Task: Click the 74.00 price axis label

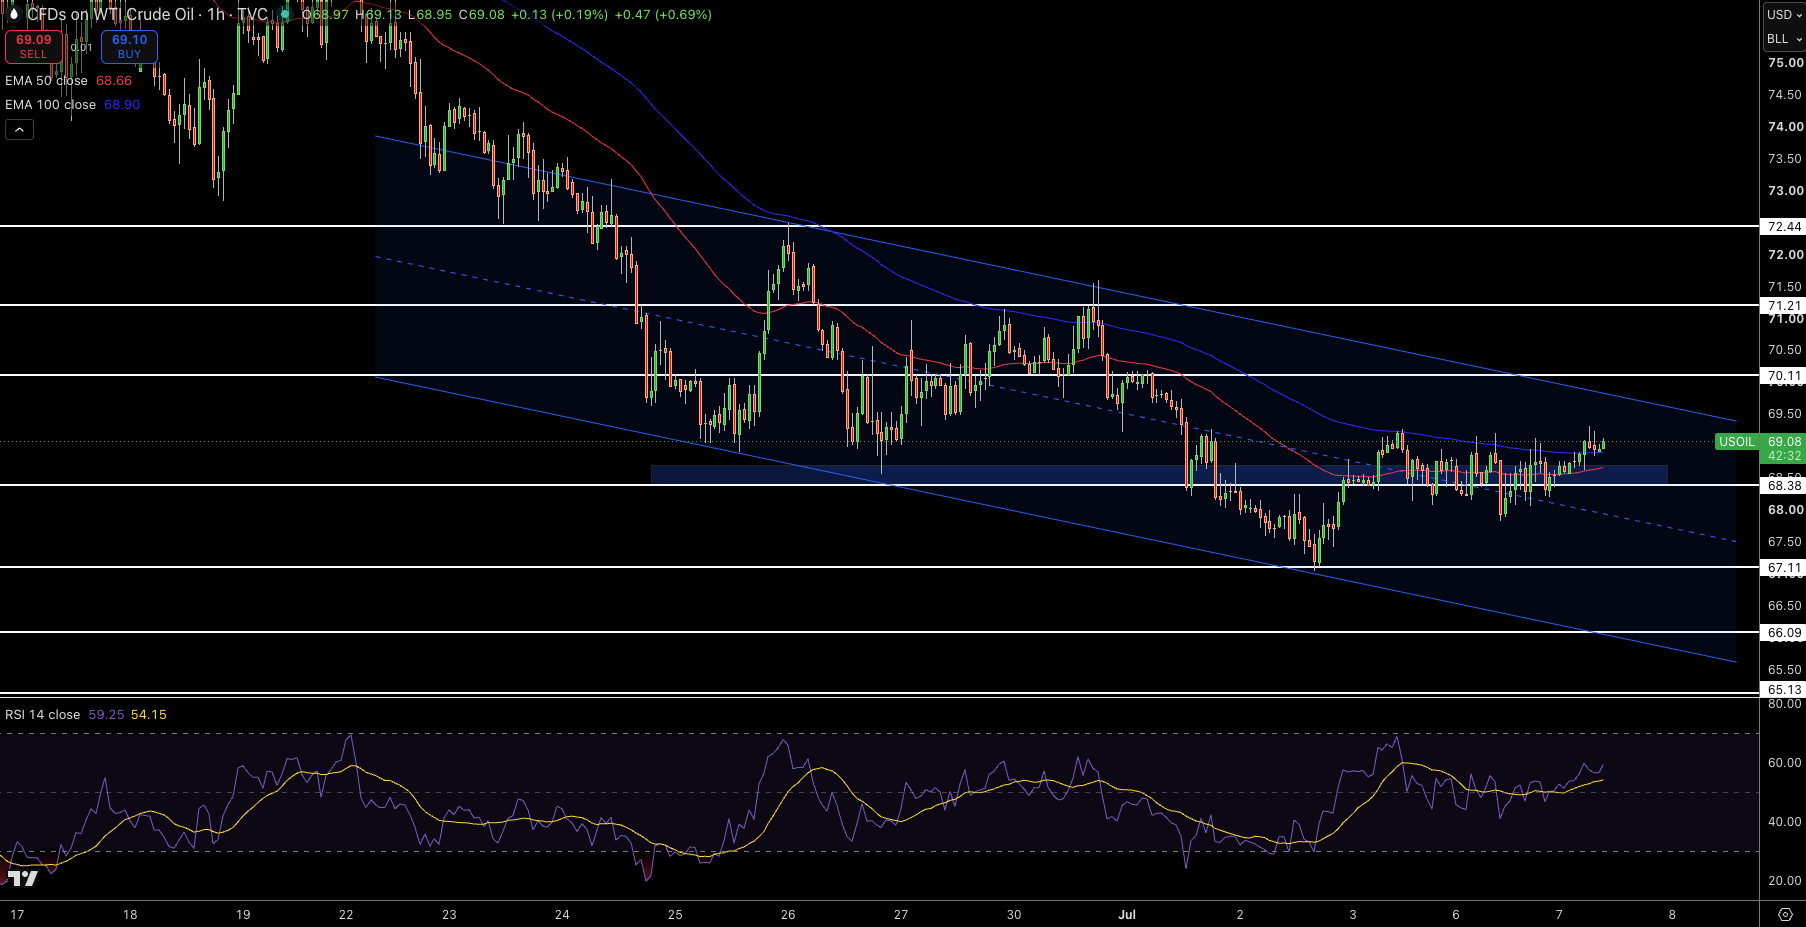Action: [1785, 126]
